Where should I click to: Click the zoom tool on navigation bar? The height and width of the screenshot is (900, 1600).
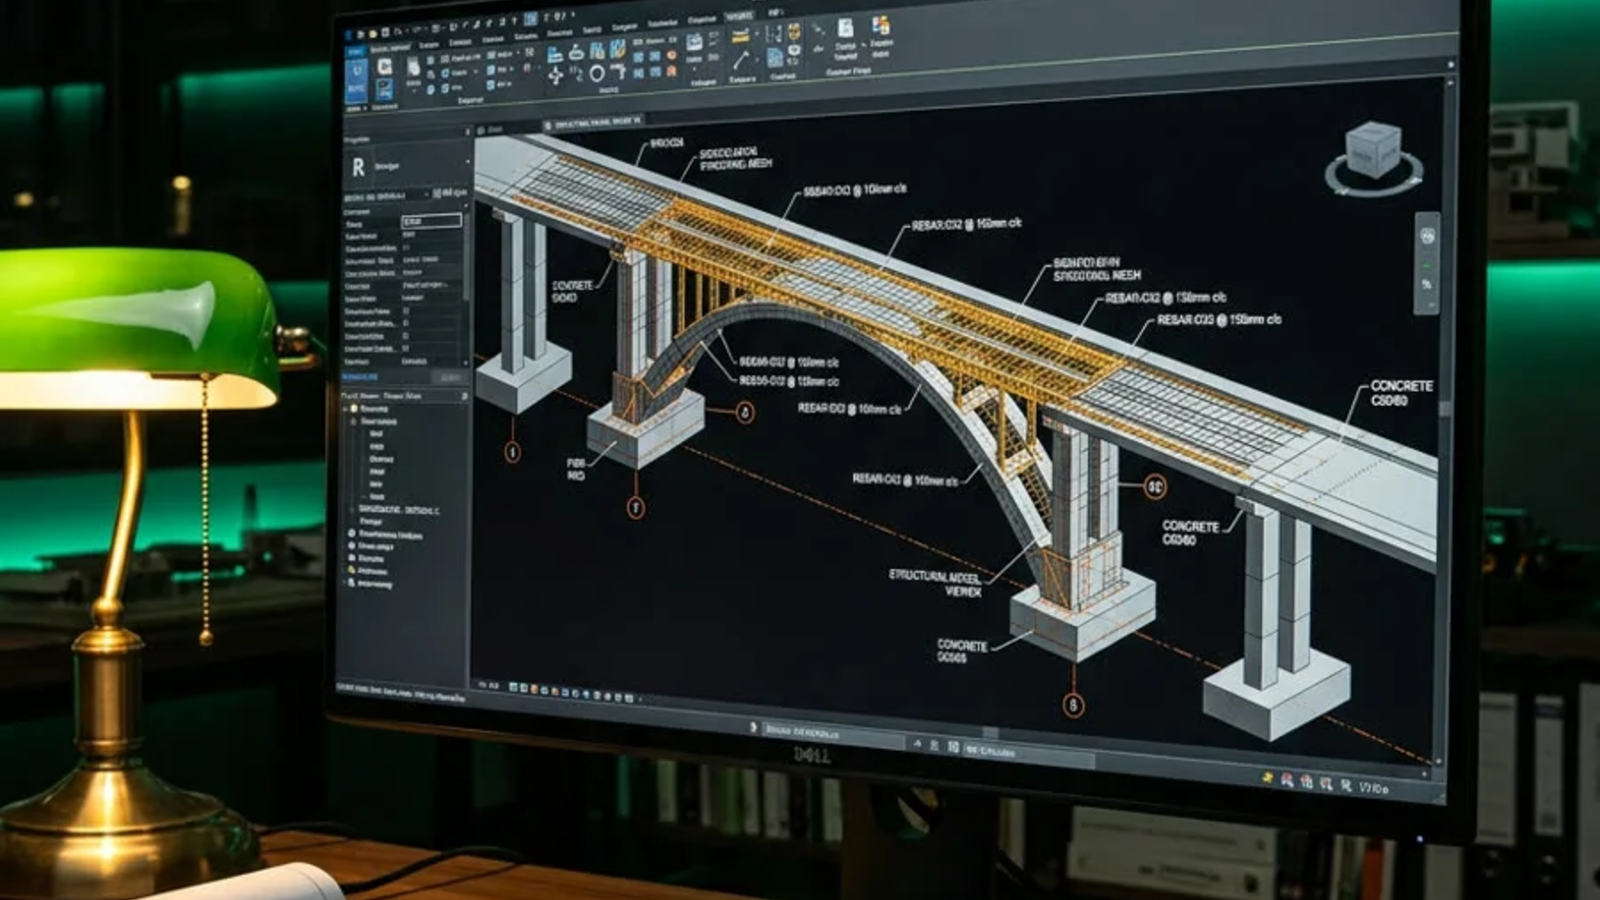1427,284
